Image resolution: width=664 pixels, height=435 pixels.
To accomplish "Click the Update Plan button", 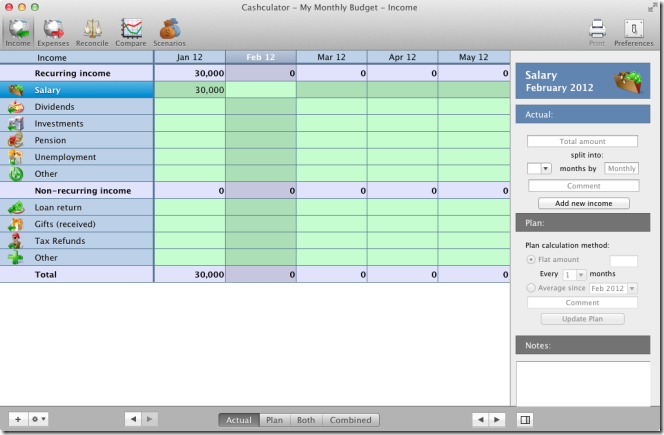I will click(582, 319).
